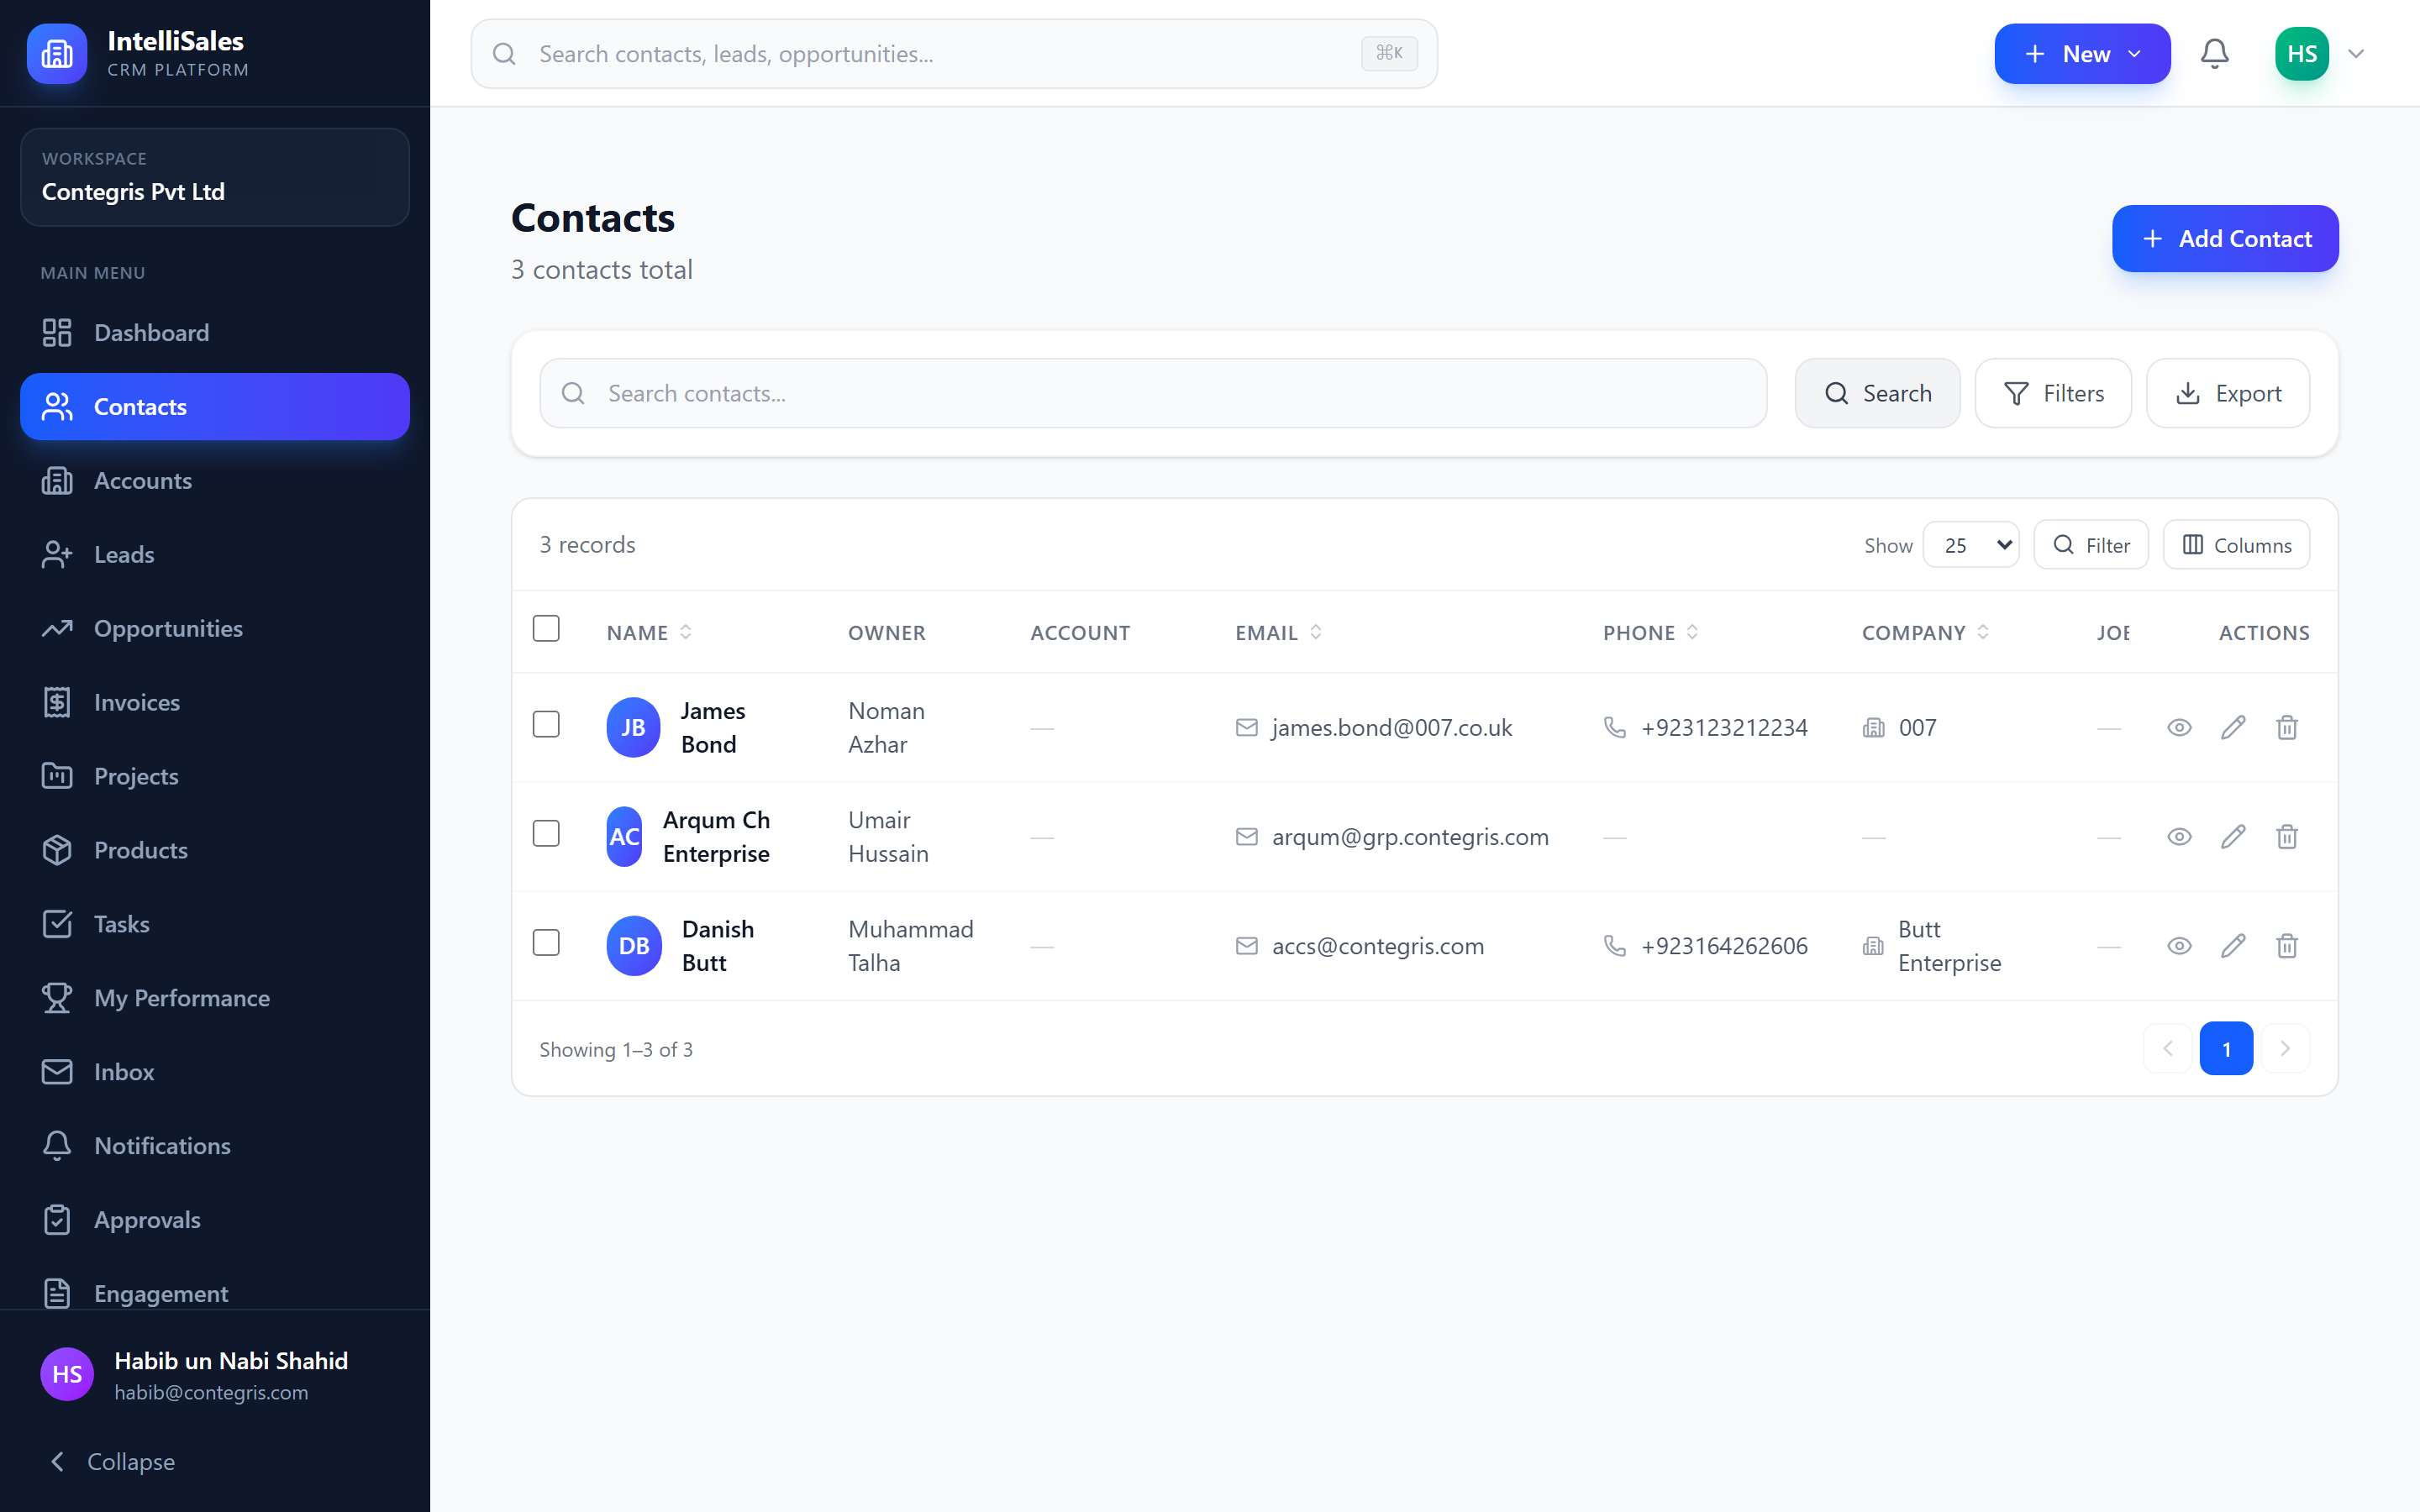Open the Columns chooser button
Screen dimensions: 2420x1512
pyautogui.click(x=2236, y=545)
